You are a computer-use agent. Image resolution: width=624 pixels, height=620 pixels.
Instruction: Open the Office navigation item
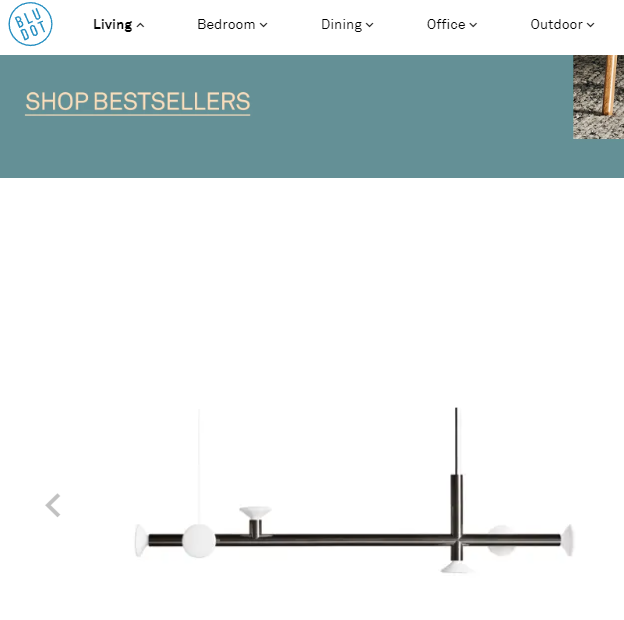click(x=446, y=24)
